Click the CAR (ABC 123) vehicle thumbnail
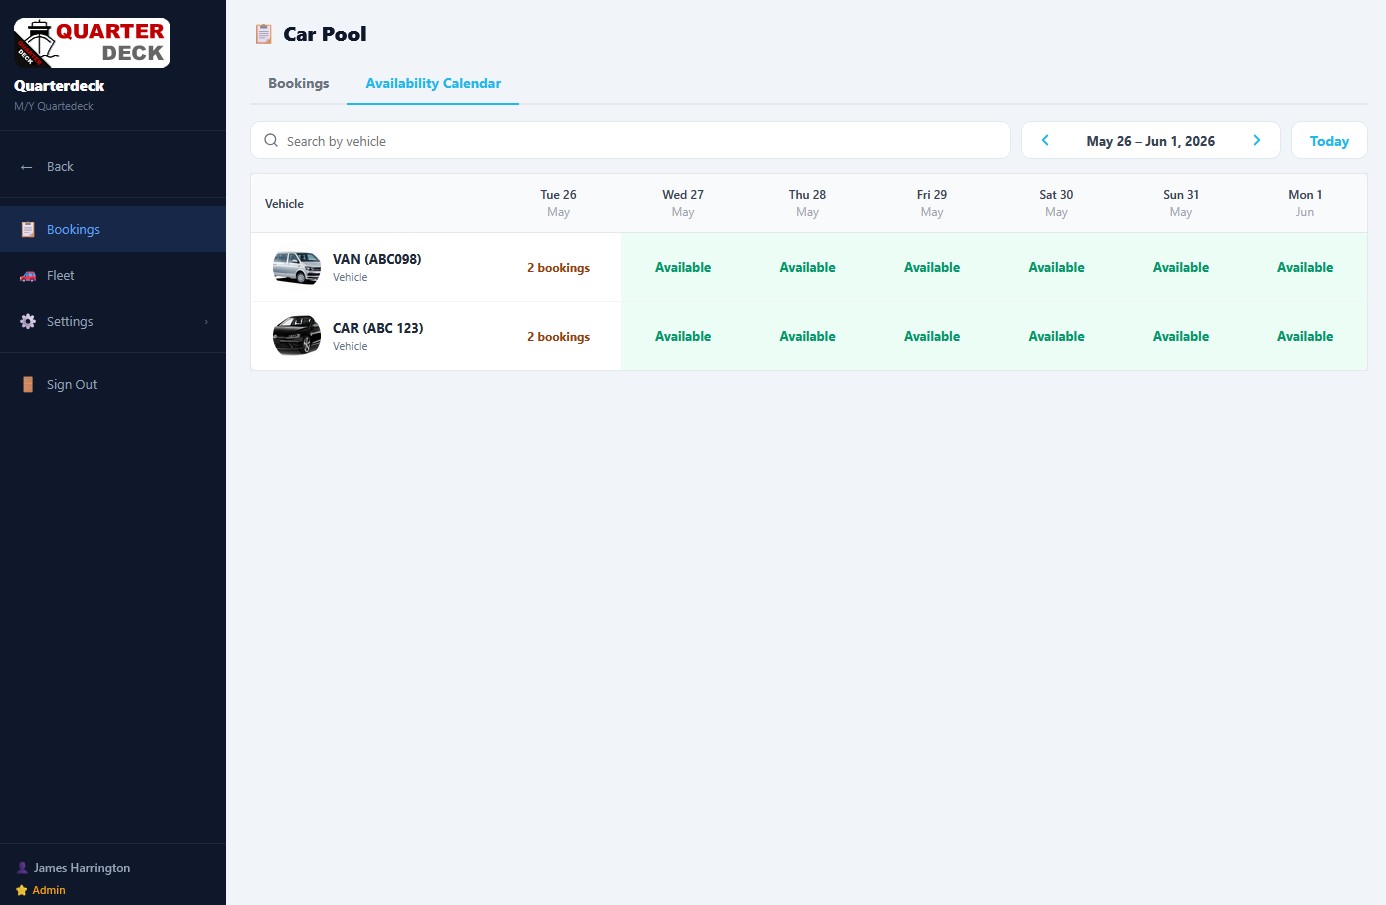The width and height of the screenshot is (1386, 905). [x=297, y=336]
